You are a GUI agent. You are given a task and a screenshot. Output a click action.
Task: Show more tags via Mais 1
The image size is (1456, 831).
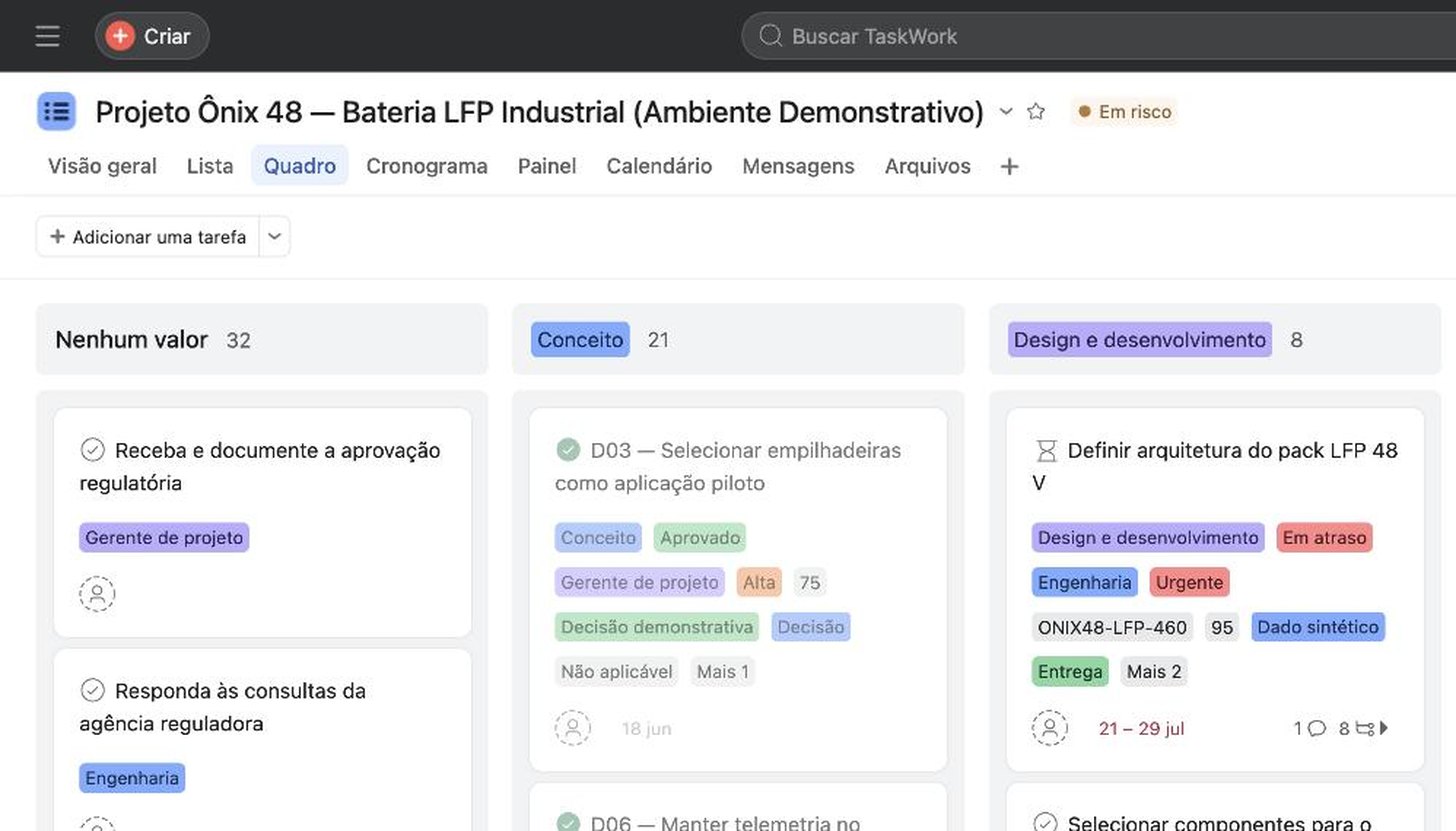(723, 672)
